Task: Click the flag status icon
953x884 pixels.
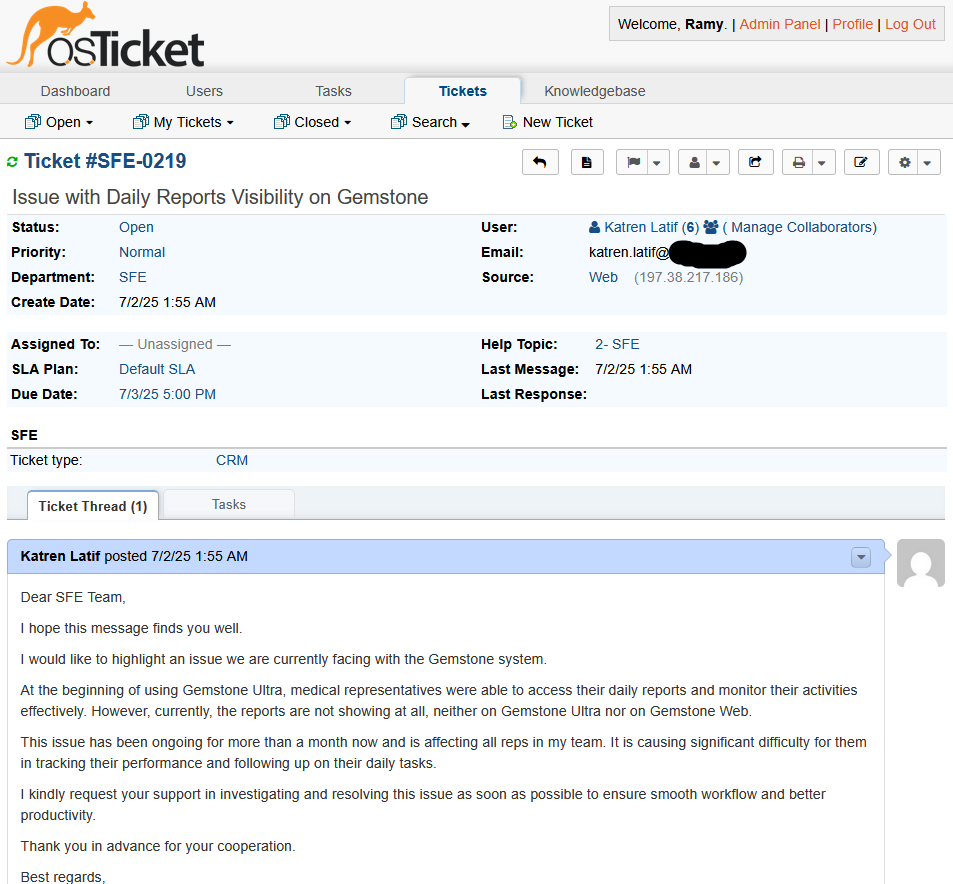Action: [633, 162]
